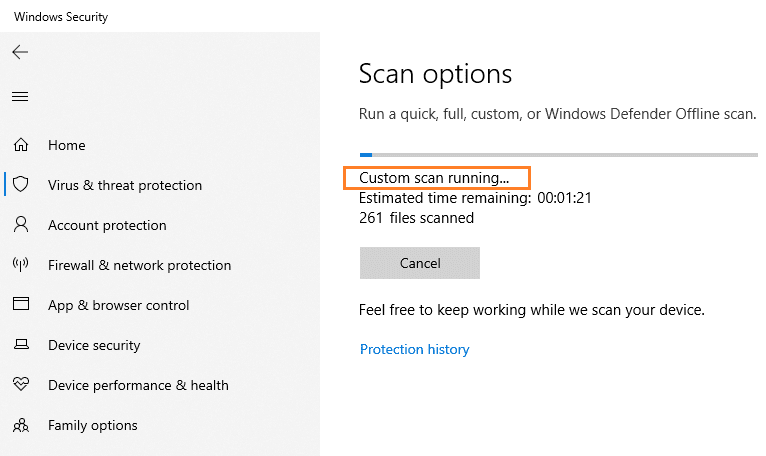Click the App & browser control window icon
Image resolution: width=766 pixels, height=456 pixels.
[21, 304]
